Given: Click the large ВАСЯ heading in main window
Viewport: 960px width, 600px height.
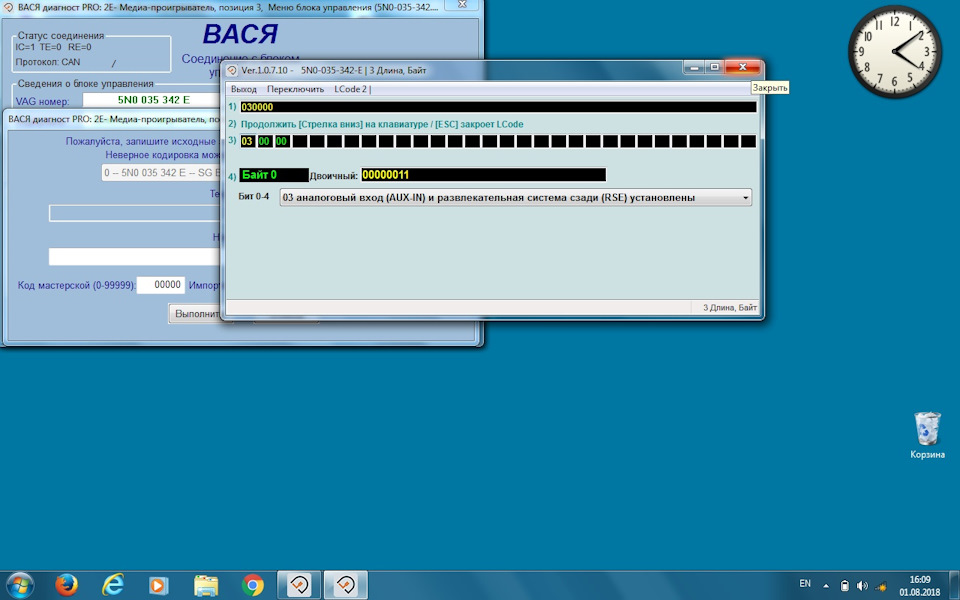Looking at the screenshot, I should point(240,34).
